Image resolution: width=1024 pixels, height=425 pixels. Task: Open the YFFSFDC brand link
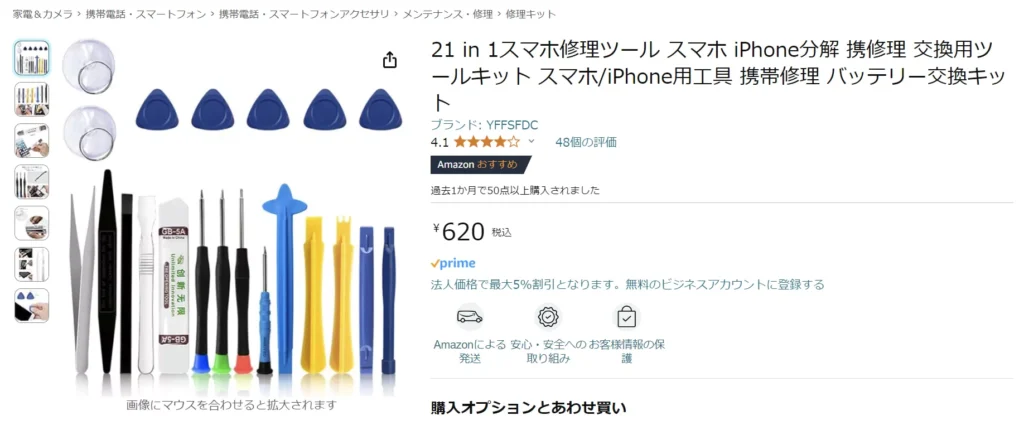click(x=512, y=125)
